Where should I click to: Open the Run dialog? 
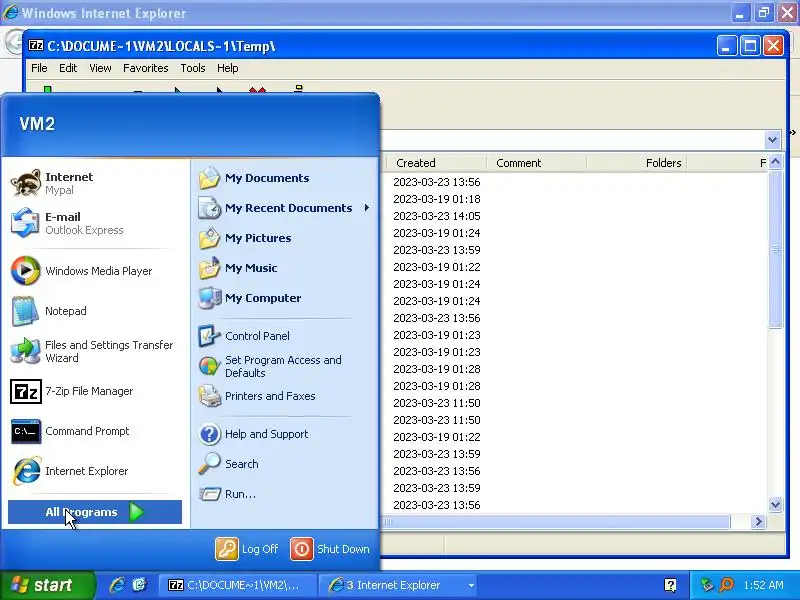(x=285, y=494)
